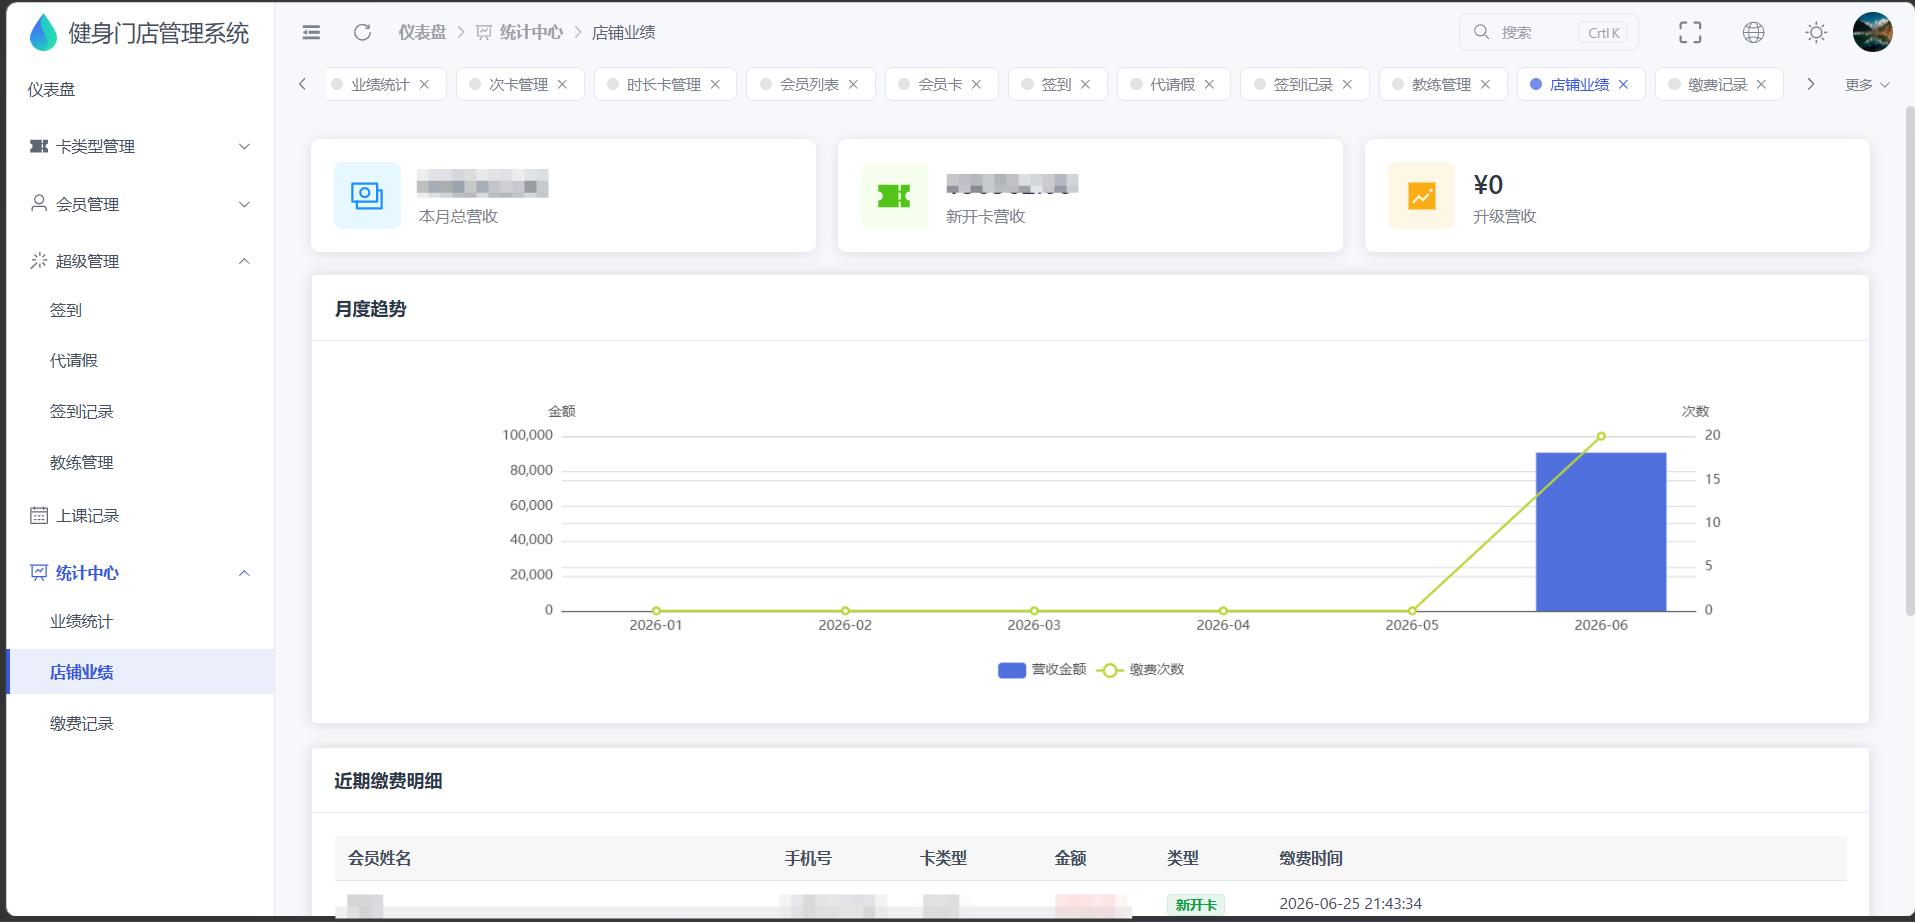The width and height of the screenshot is (1915, 922).
Task: Click the 2026-06 payment count point
Action: 1601,436
